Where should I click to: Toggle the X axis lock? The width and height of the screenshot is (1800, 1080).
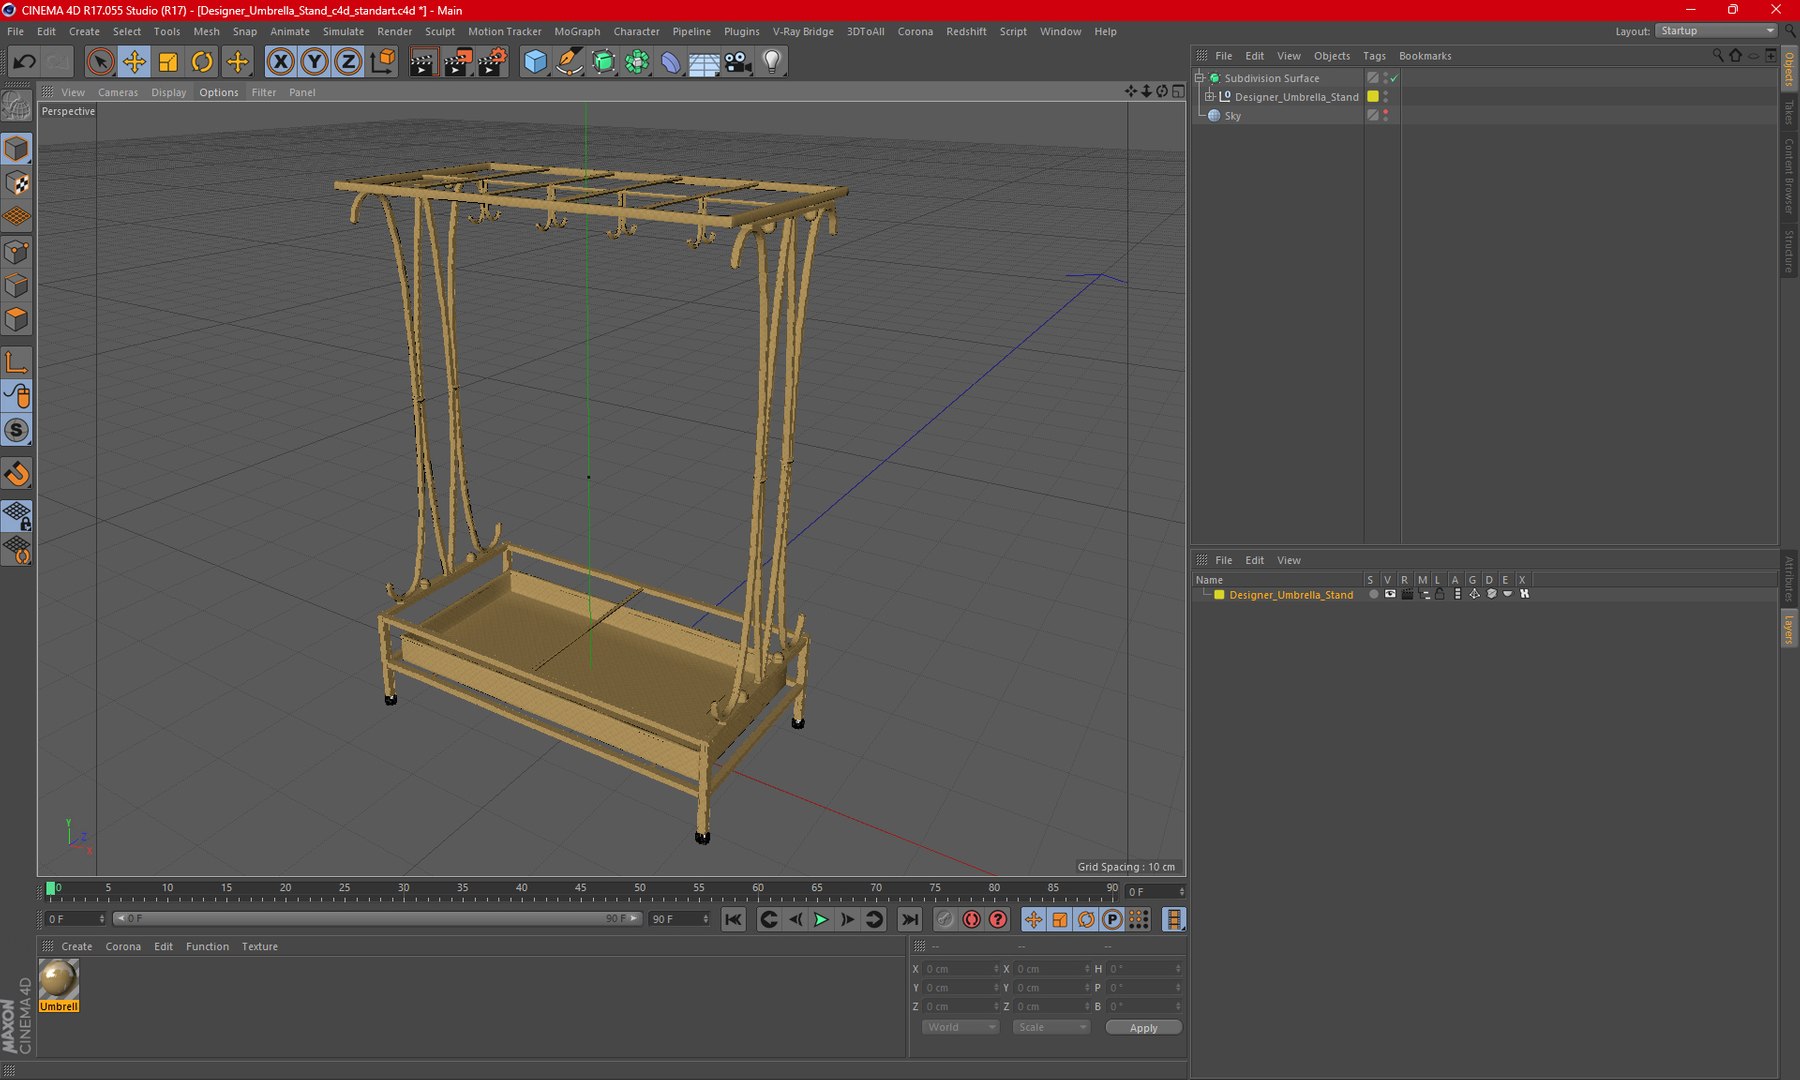pos(281,62)
